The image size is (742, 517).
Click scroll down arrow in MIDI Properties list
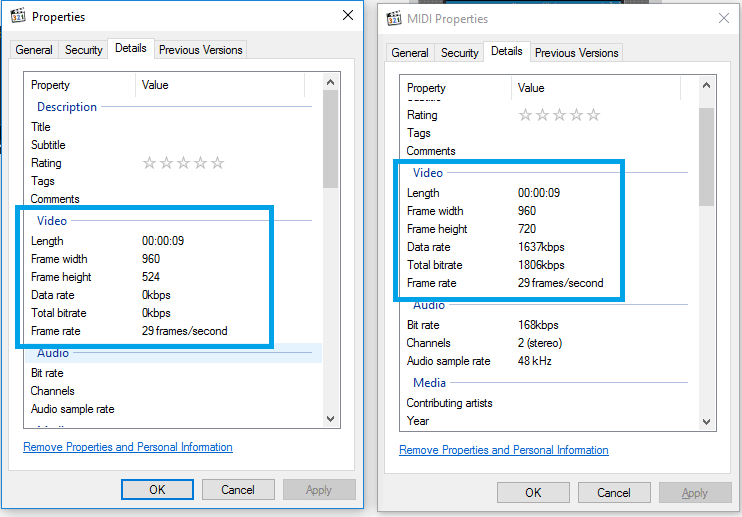coord(707,421)
